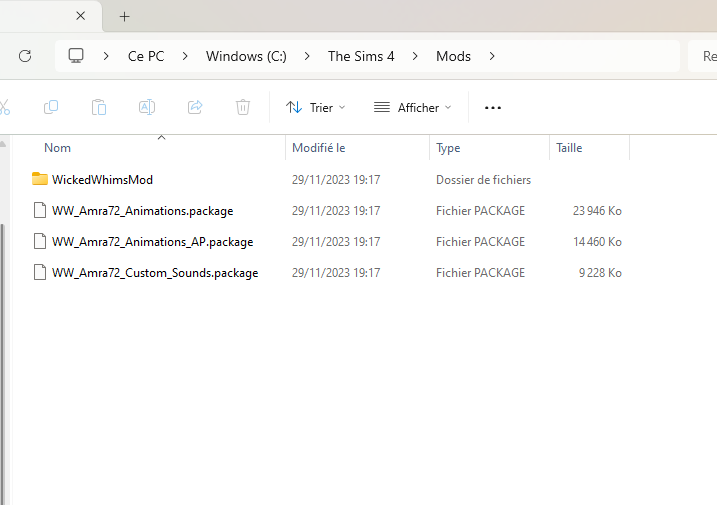Select the WickedWhimsMod folder name
Screen dimensions: 717x505
click(x=102, y=180)
